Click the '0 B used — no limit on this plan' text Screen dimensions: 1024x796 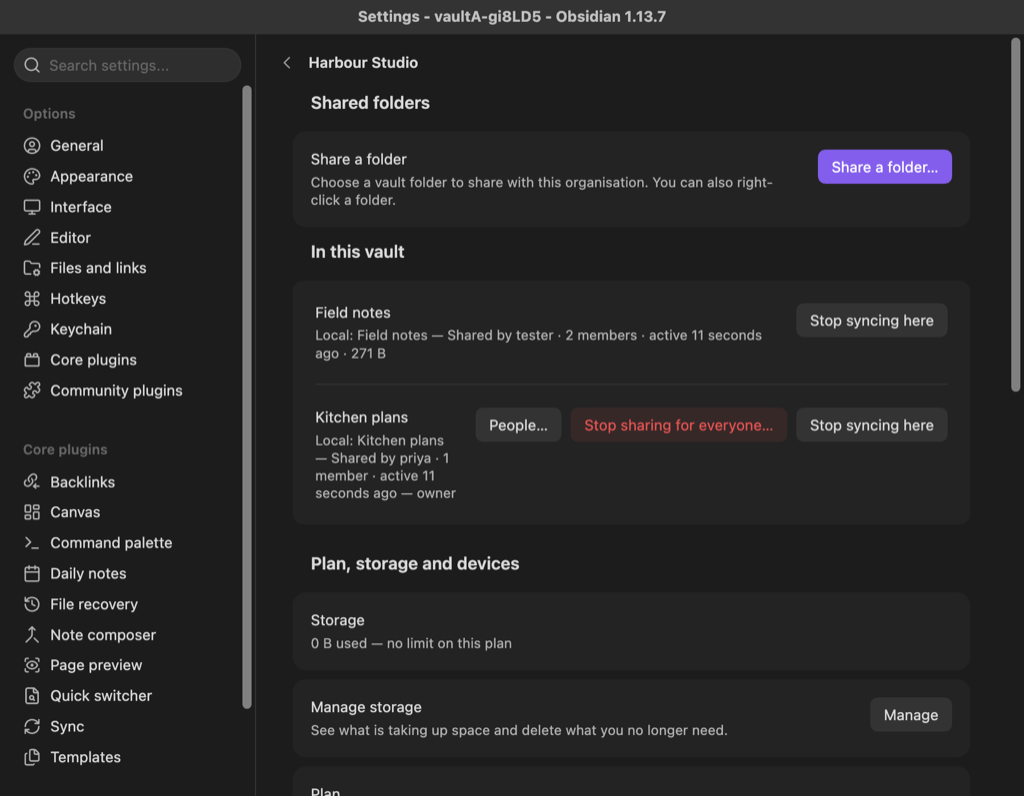(411, 643)
